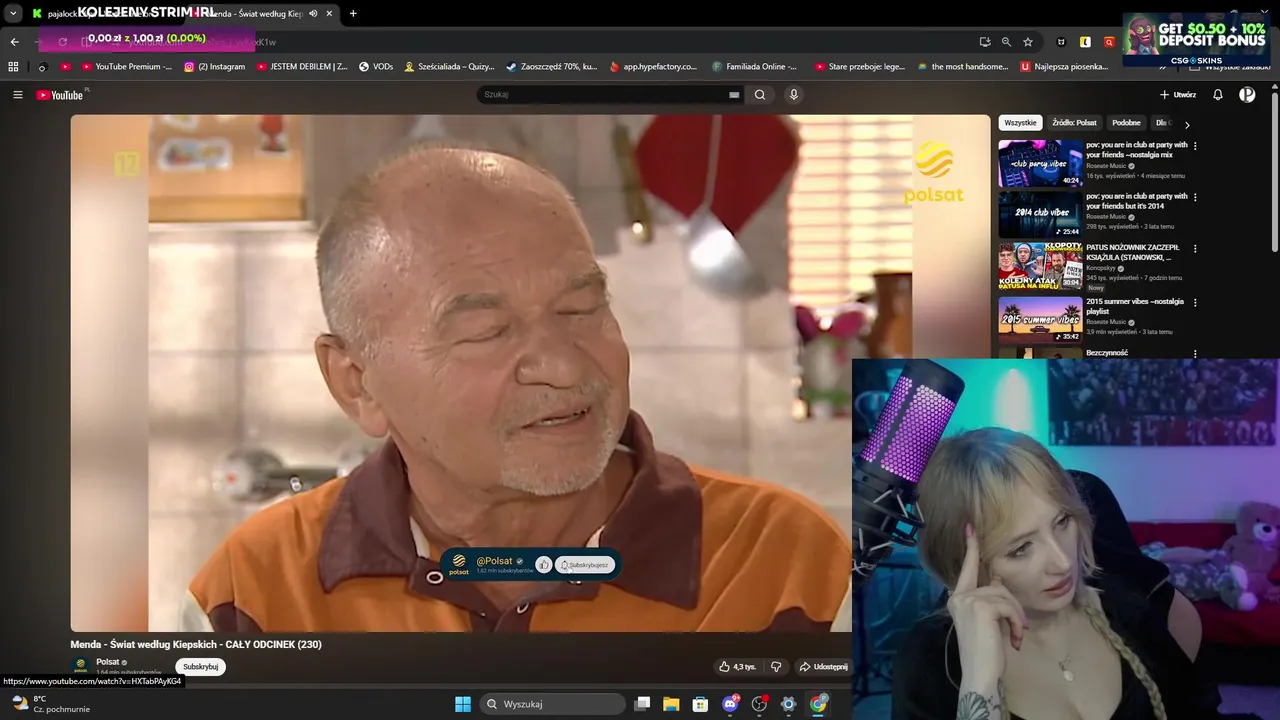Screen dimensions: 1280x720
Task: Open YouTube notifications bell
Action: [1218, 95]
